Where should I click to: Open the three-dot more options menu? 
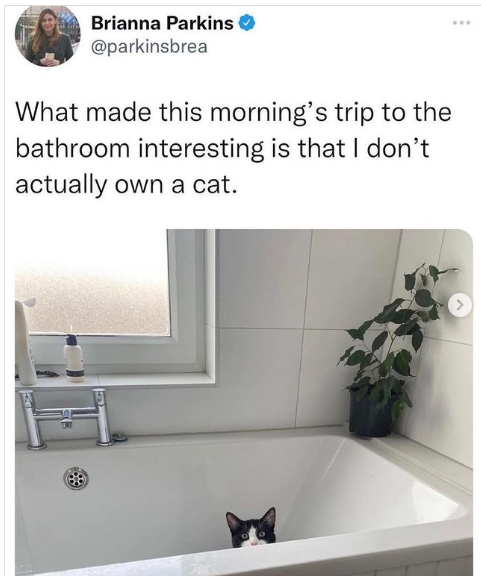[461, 23]
